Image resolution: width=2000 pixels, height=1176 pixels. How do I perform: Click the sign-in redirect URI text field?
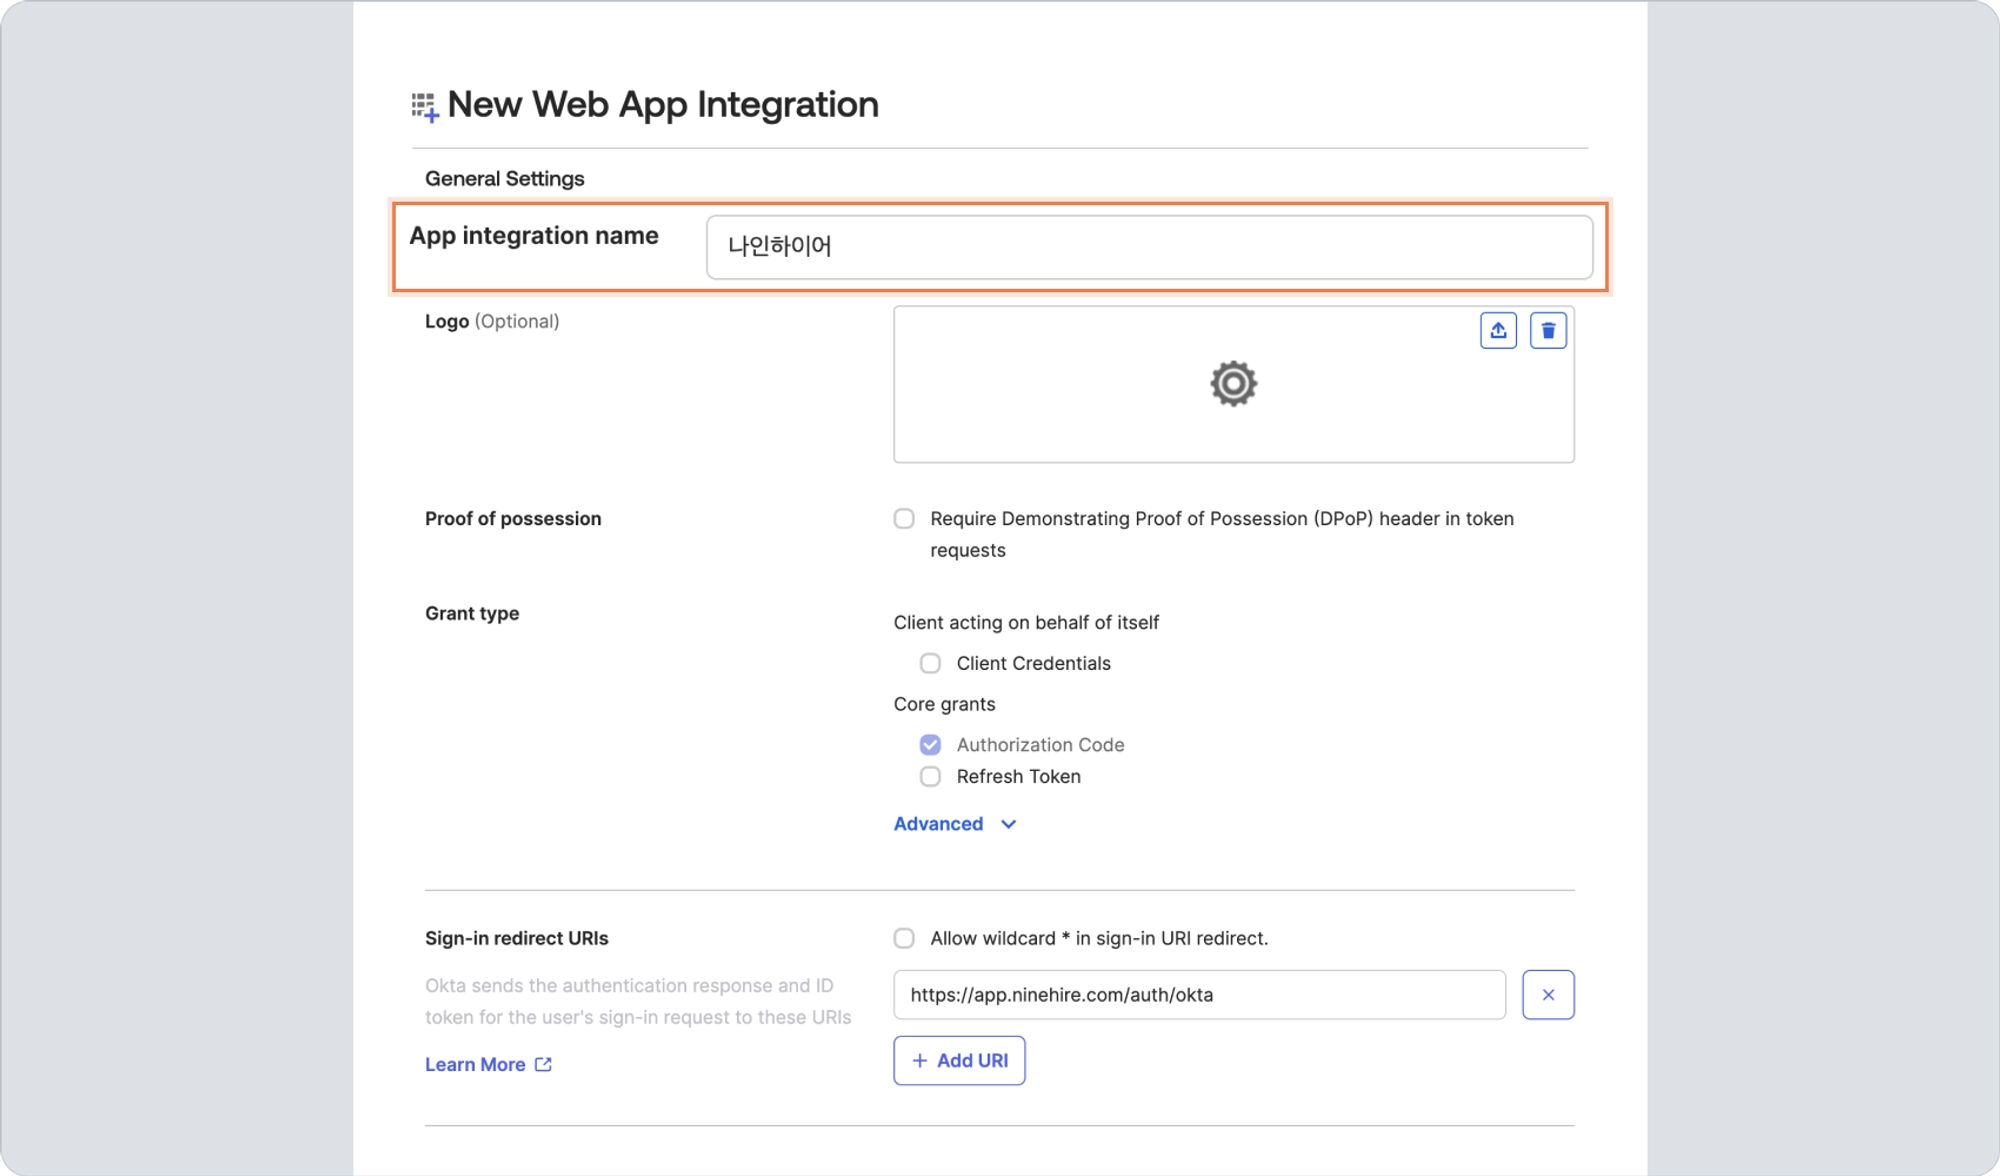1198,995
